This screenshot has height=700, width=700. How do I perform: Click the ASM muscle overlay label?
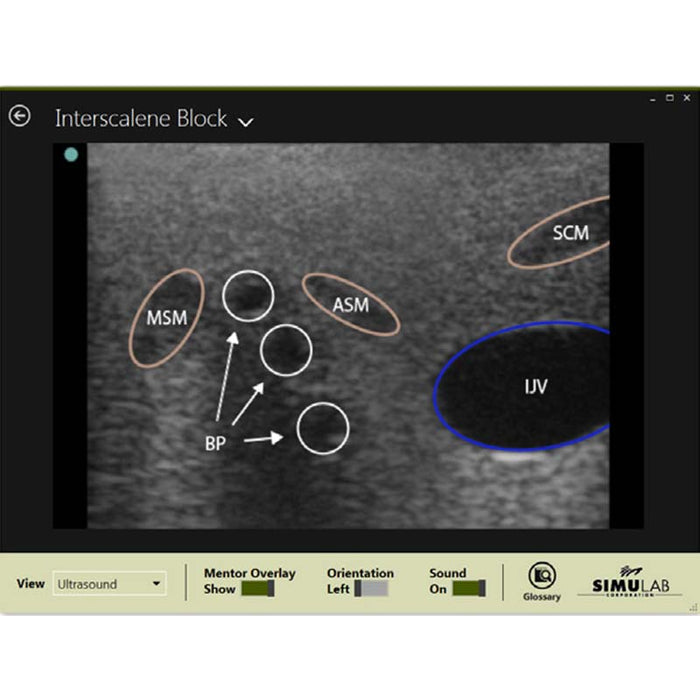(351, 304)
